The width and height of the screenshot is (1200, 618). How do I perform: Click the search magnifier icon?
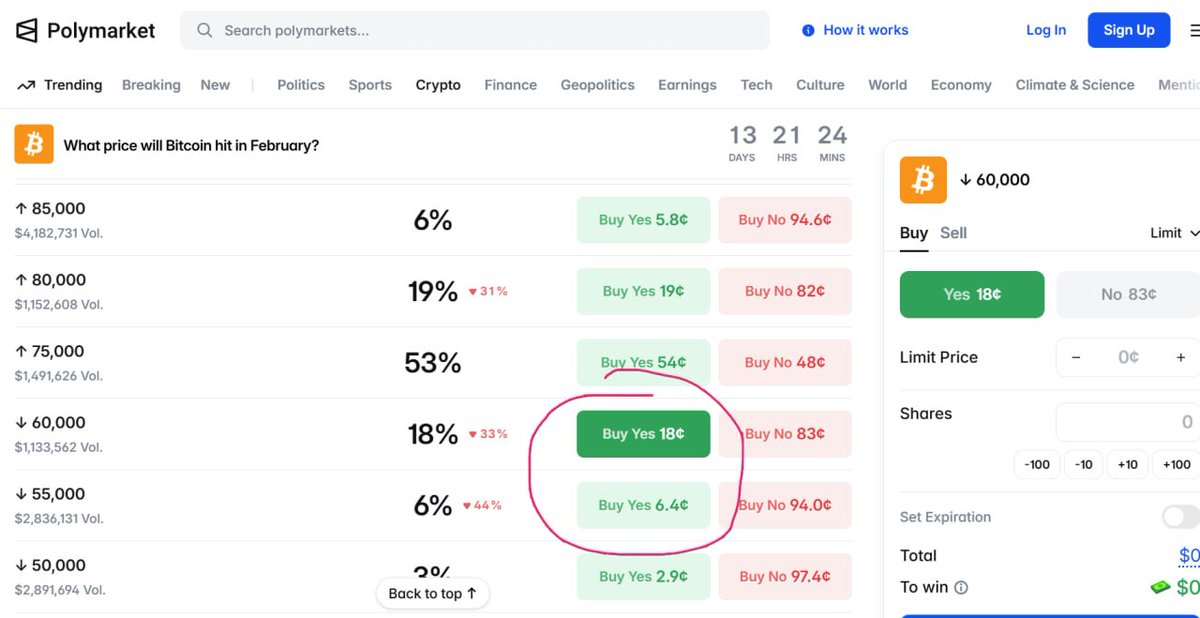pos(205,31)
